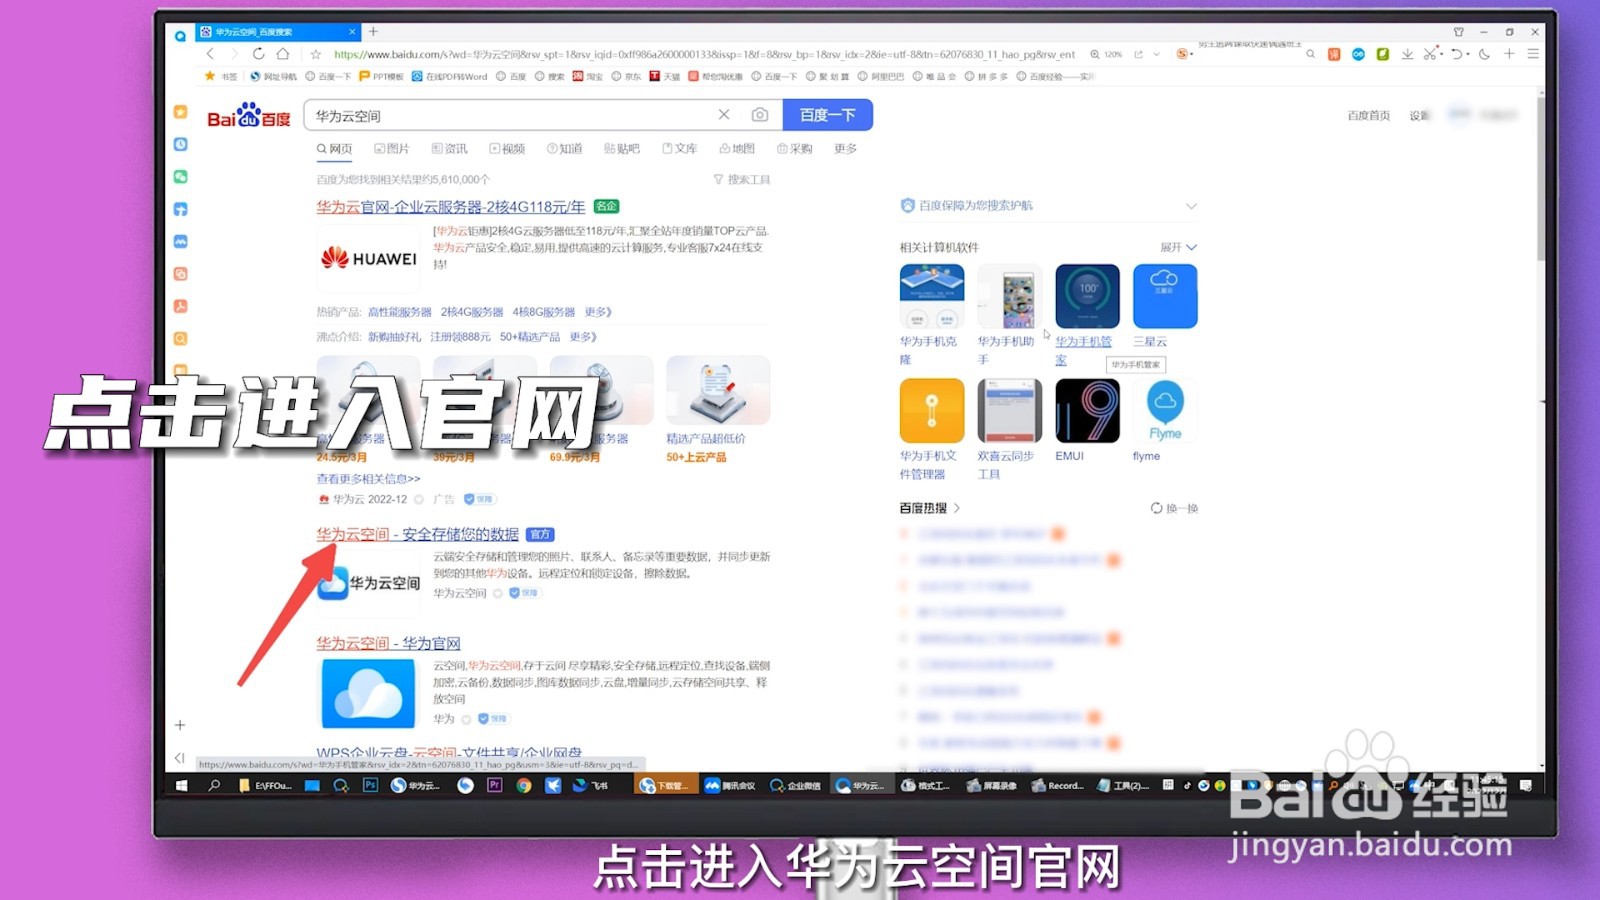Open the 欢喜云同步工具 app icon
The height and width of the screenshot is (900, 1600).
[x=1010, y=411]
